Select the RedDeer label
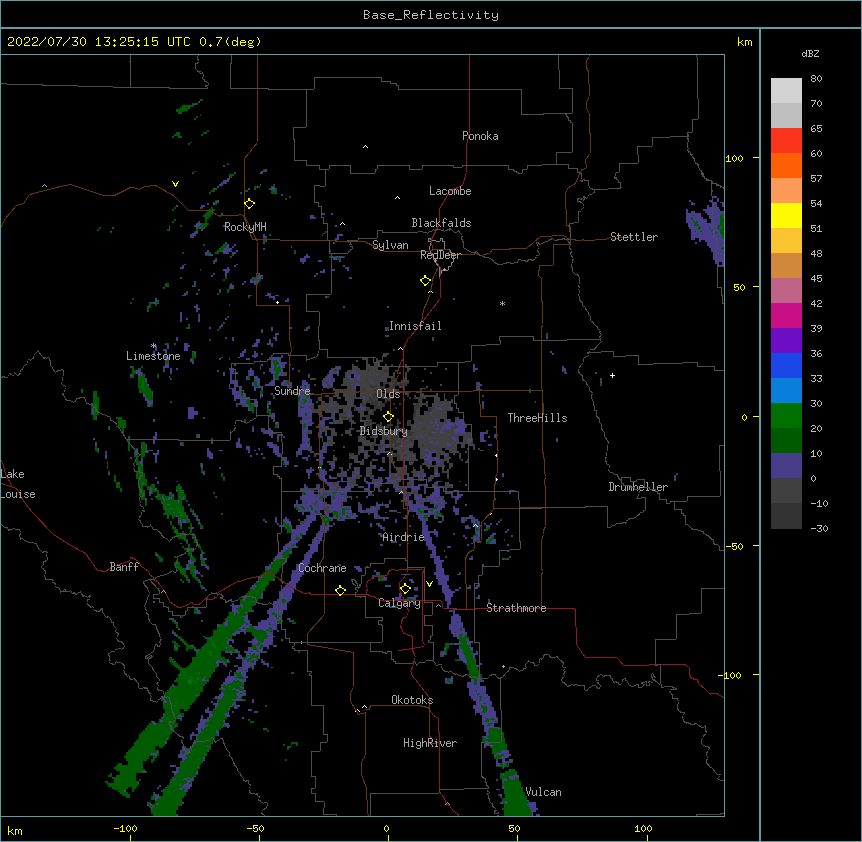 point(440,255)
